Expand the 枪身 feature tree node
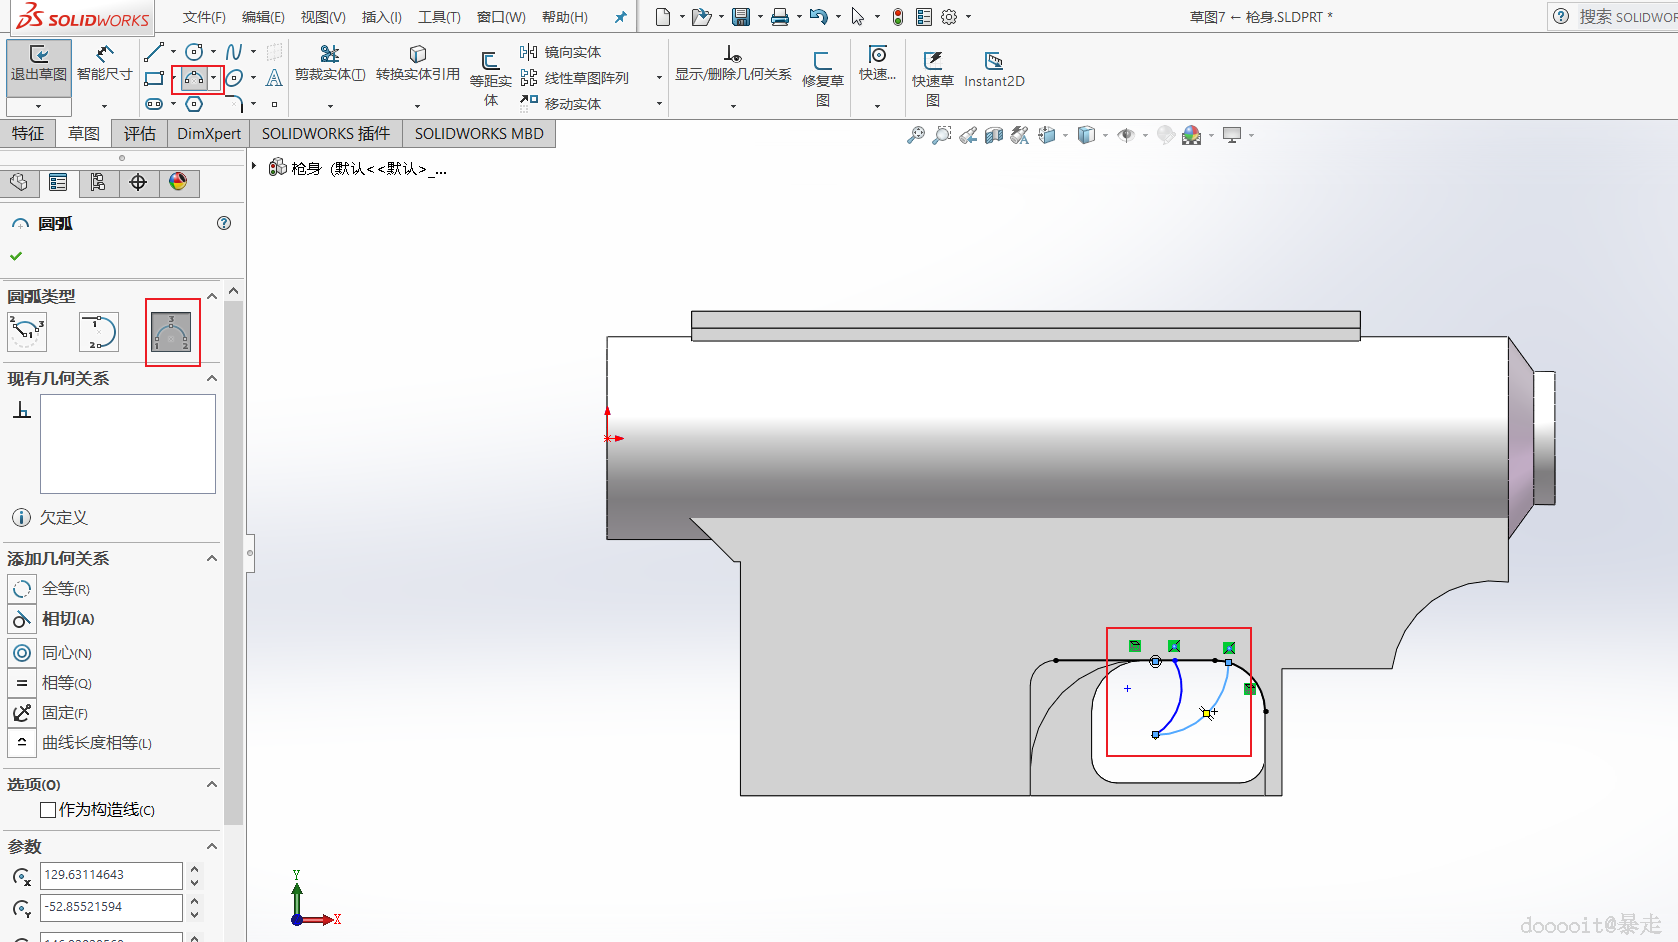This screenshot has height=942, width=1678. point(255,167)
